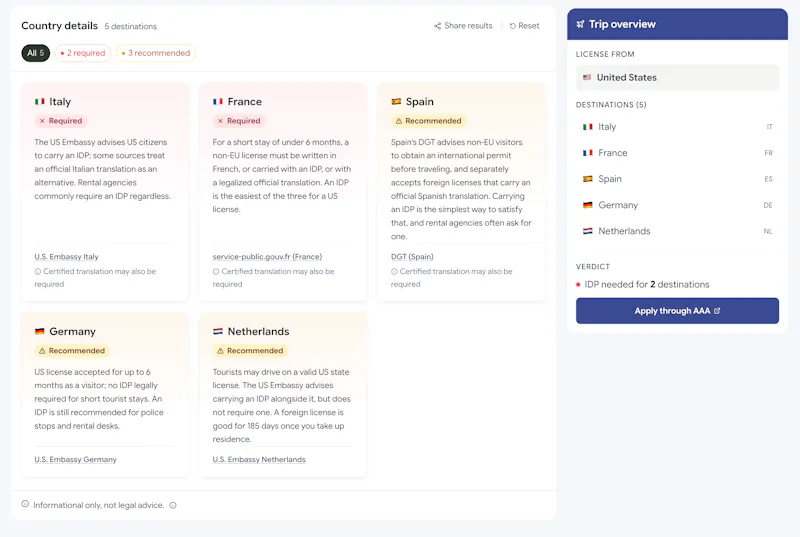This screenshot has width=800, height=537.
Task: Select Germany in the destinations list
Action: [678, 205]
